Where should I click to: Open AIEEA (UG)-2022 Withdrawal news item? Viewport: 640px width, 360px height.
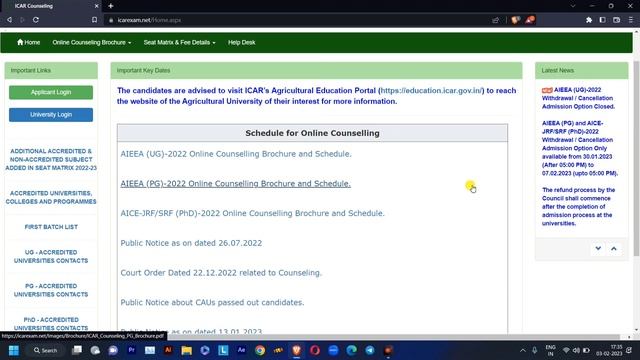[x=578, y=98]
